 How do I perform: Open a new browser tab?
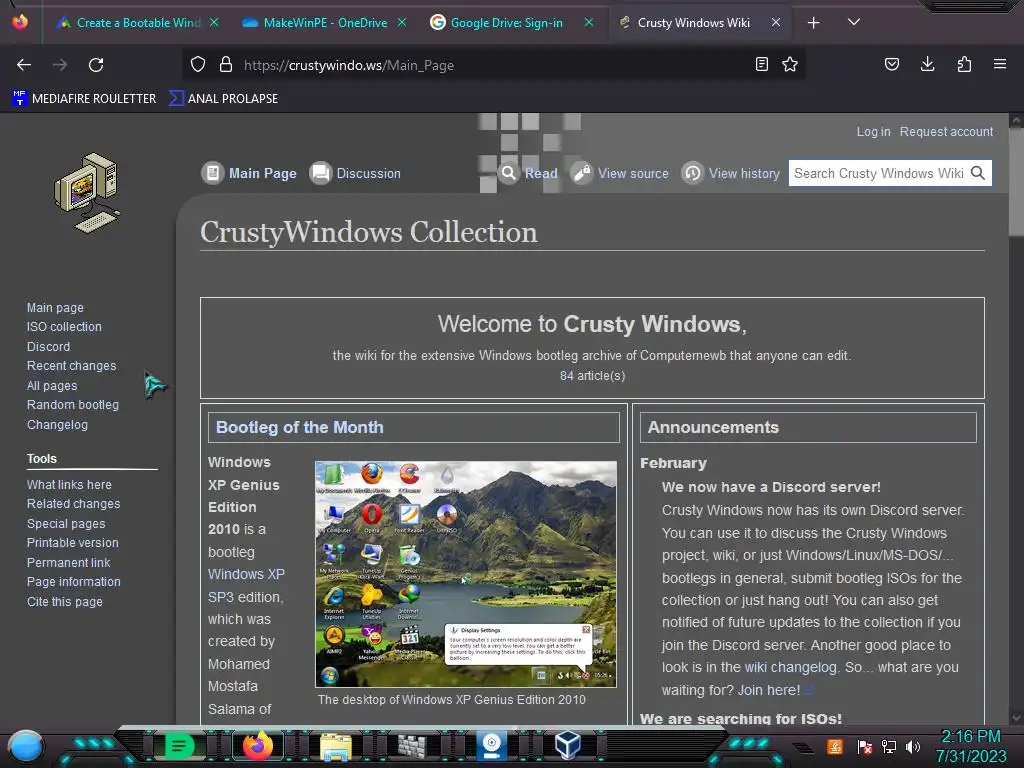(814, 23)
